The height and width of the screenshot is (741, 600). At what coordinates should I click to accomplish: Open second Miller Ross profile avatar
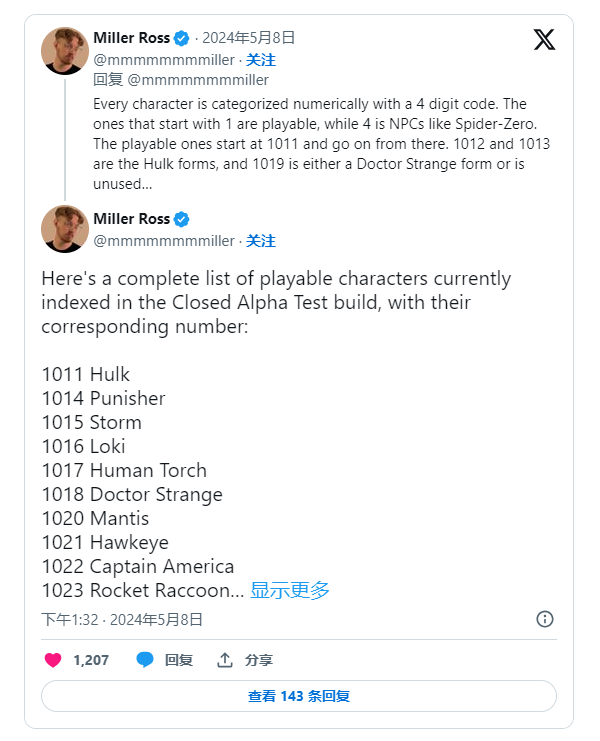coord(65,228)
